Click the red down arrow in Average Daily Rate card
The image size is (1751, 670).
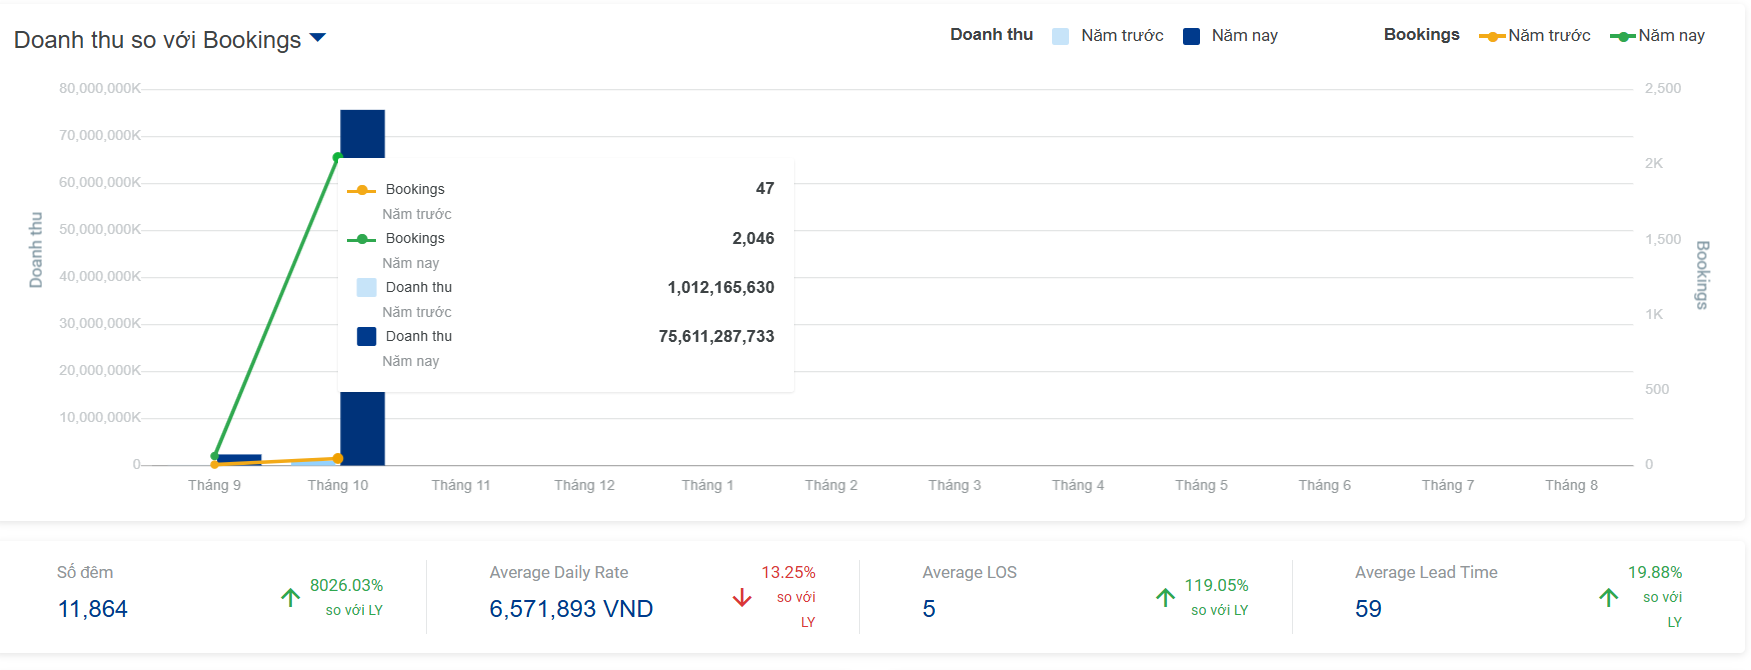(x=742, y=597)
